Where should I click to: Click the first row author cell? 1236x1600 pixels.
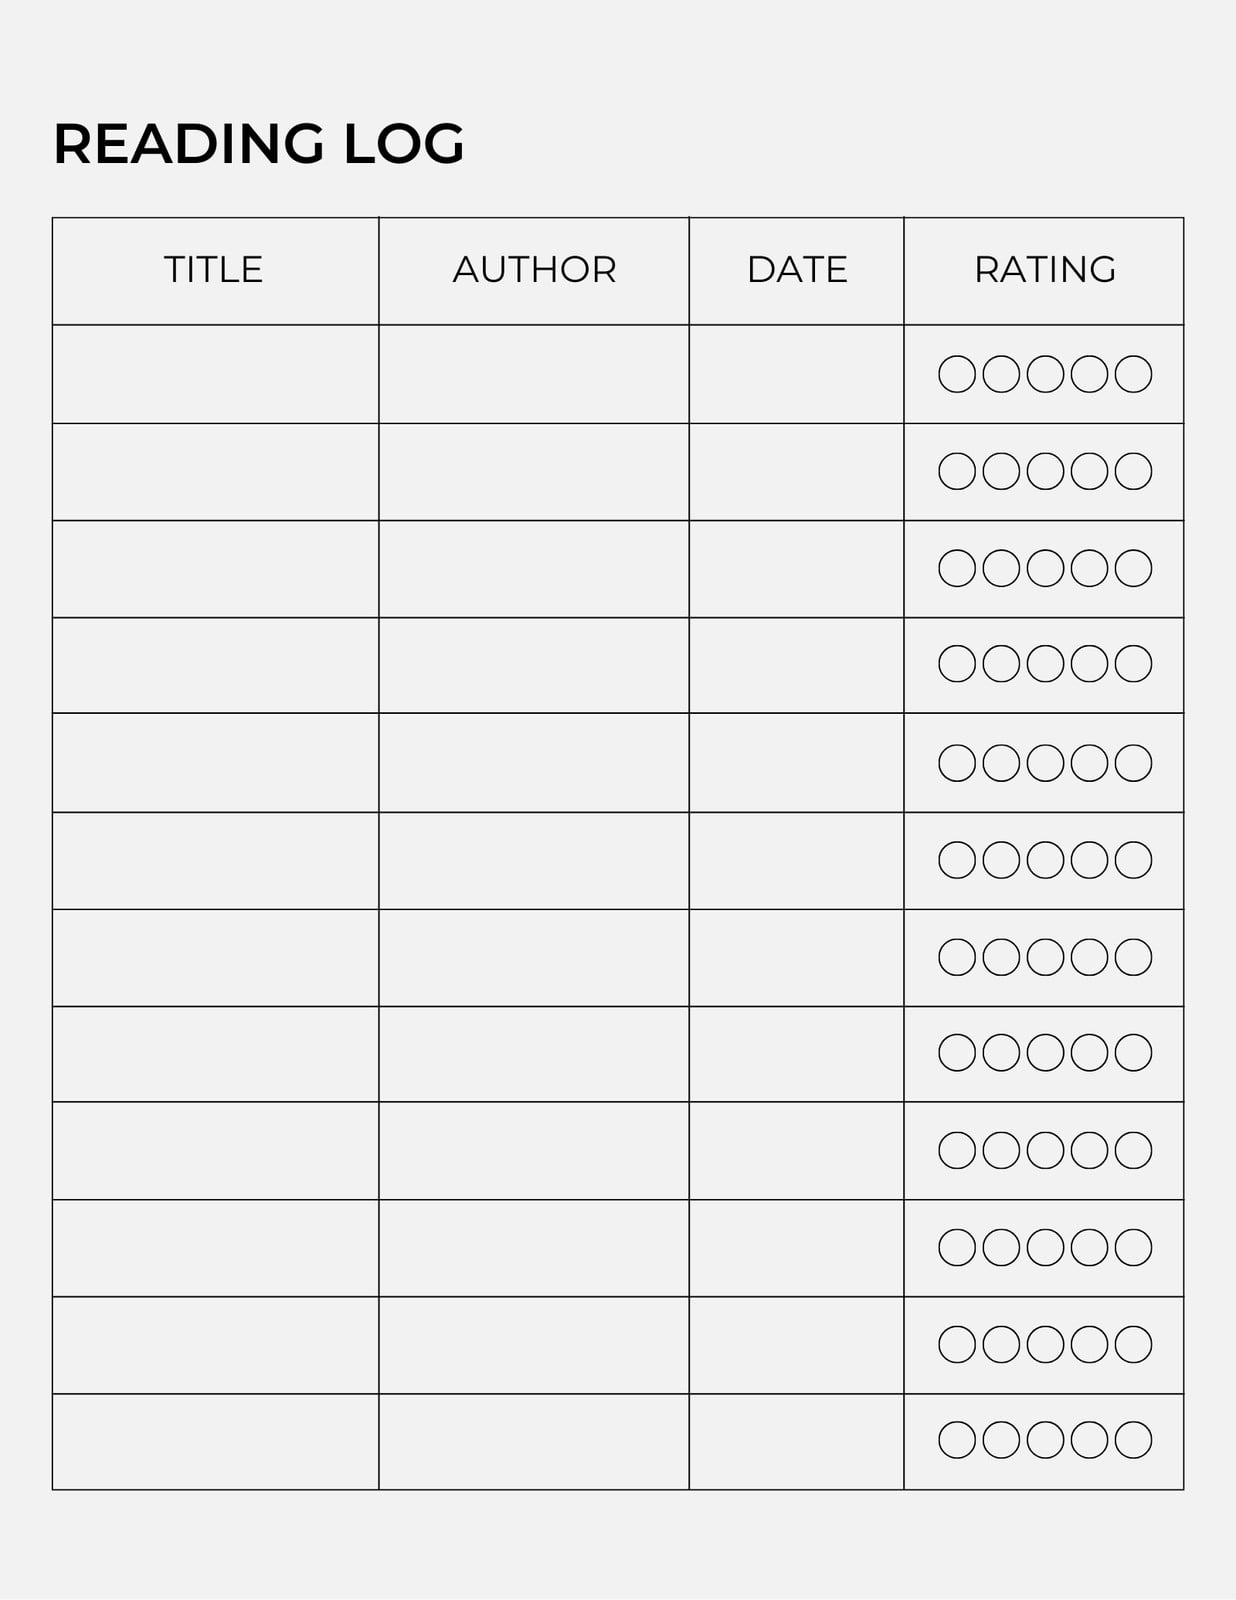coord(534,374)
